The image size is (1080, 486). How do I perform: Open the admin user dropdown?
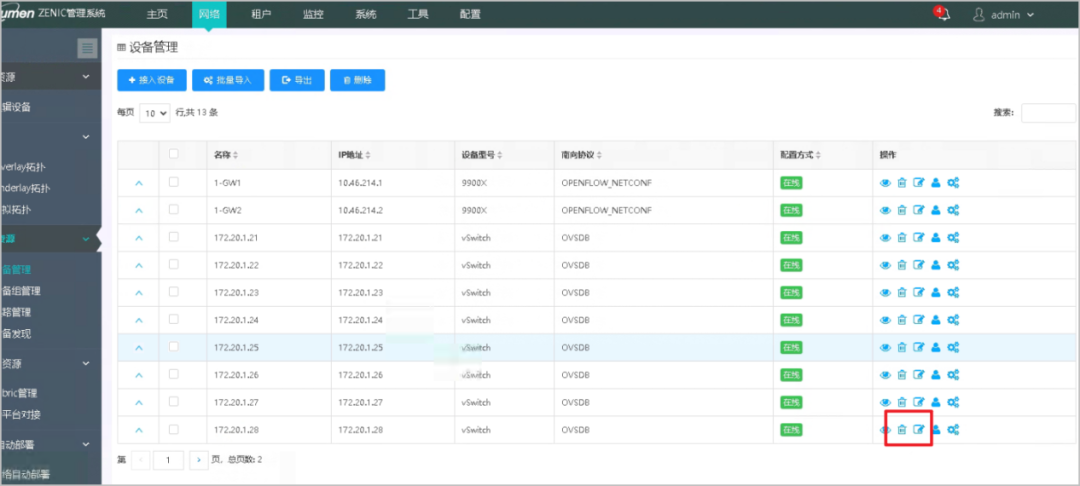tap(1003, 14)
